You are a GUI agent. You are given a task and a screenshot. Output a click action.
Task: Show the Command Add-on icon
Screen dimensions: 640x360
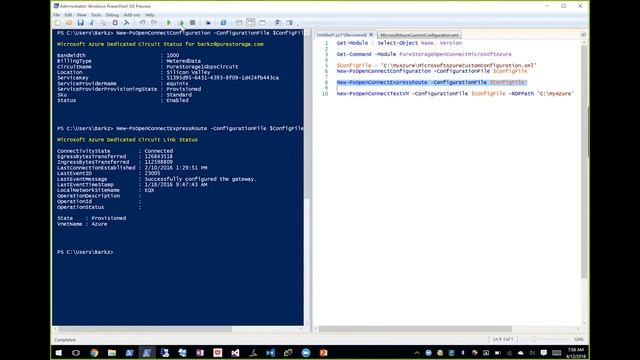289,23
